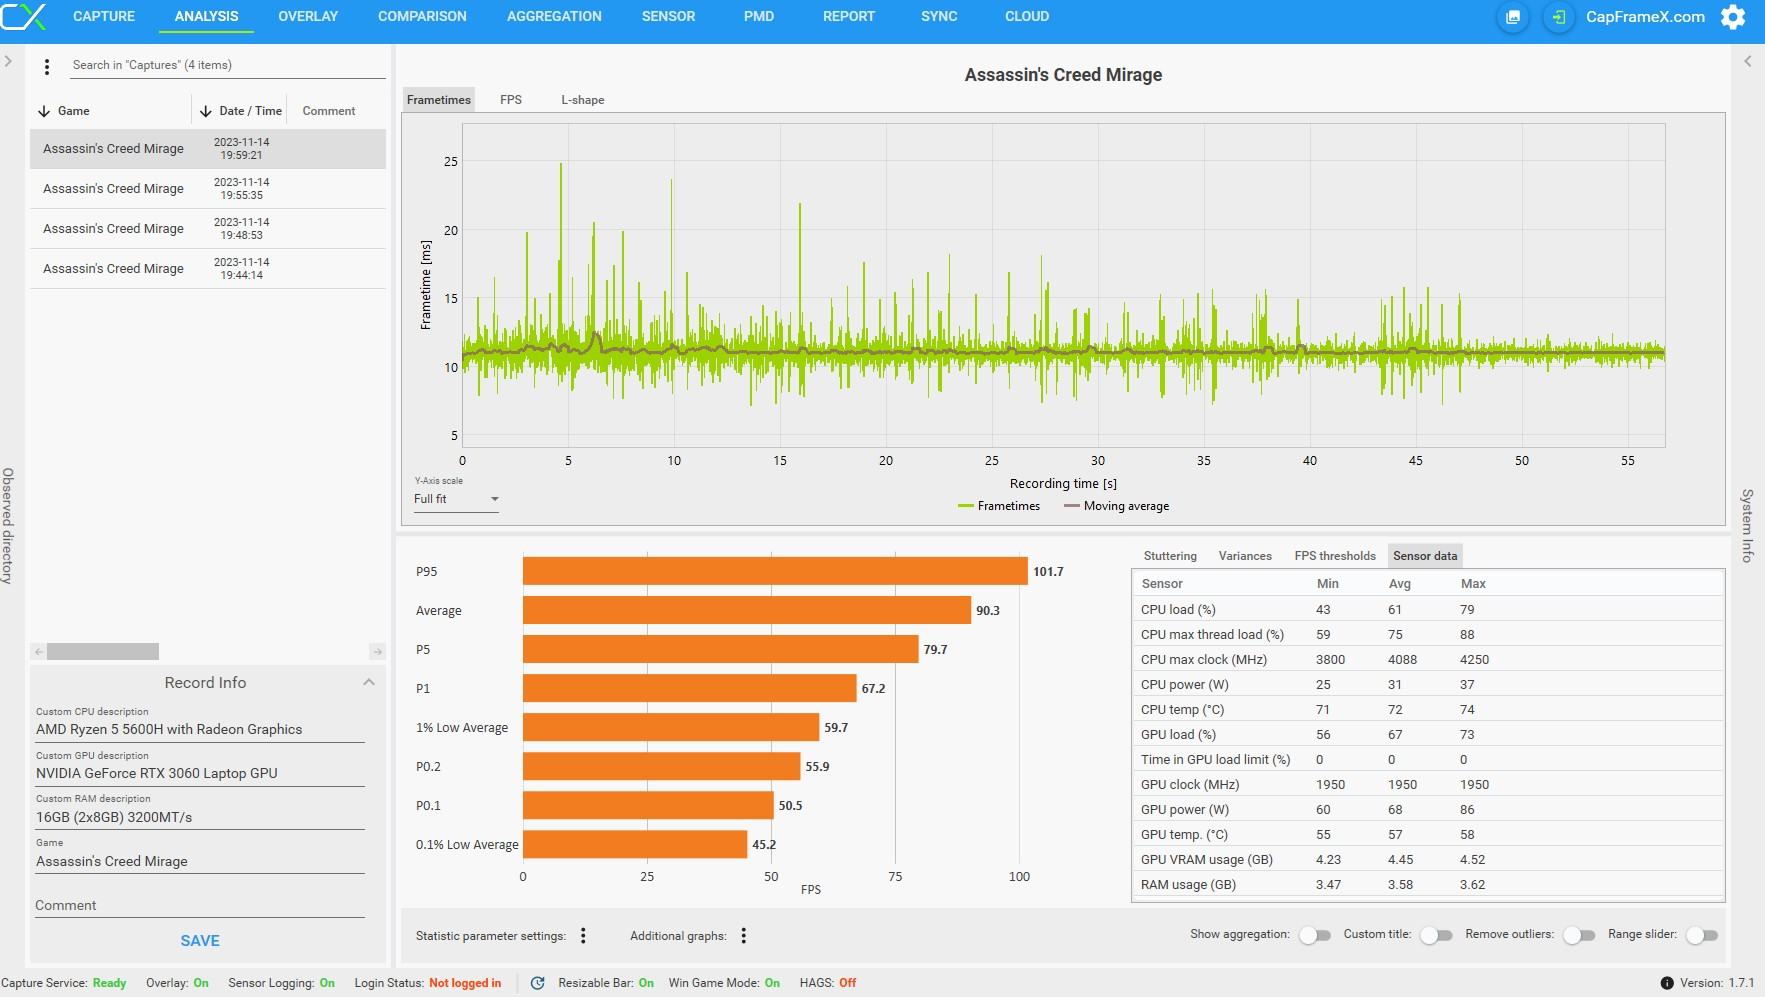
Task: Expand the System Info side panel
Action: (1748, 61)
